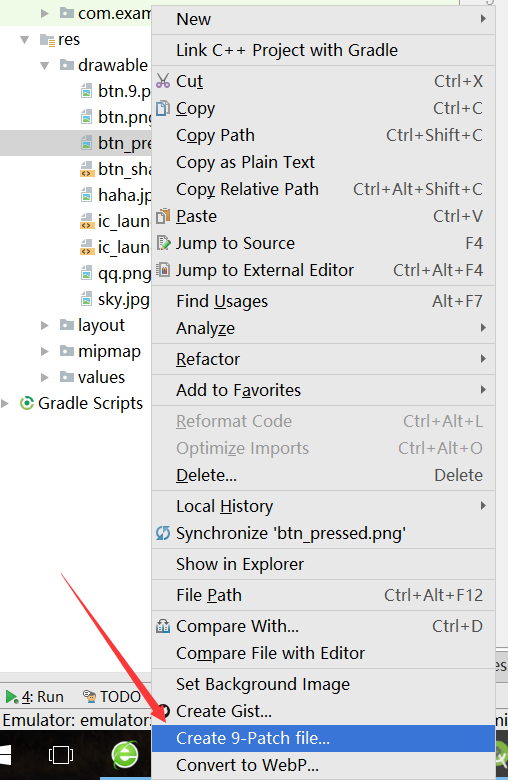Viewport: 508px width, 780px height.
Task: Click the Compare With icon
Action: click(x=163, y=626)
